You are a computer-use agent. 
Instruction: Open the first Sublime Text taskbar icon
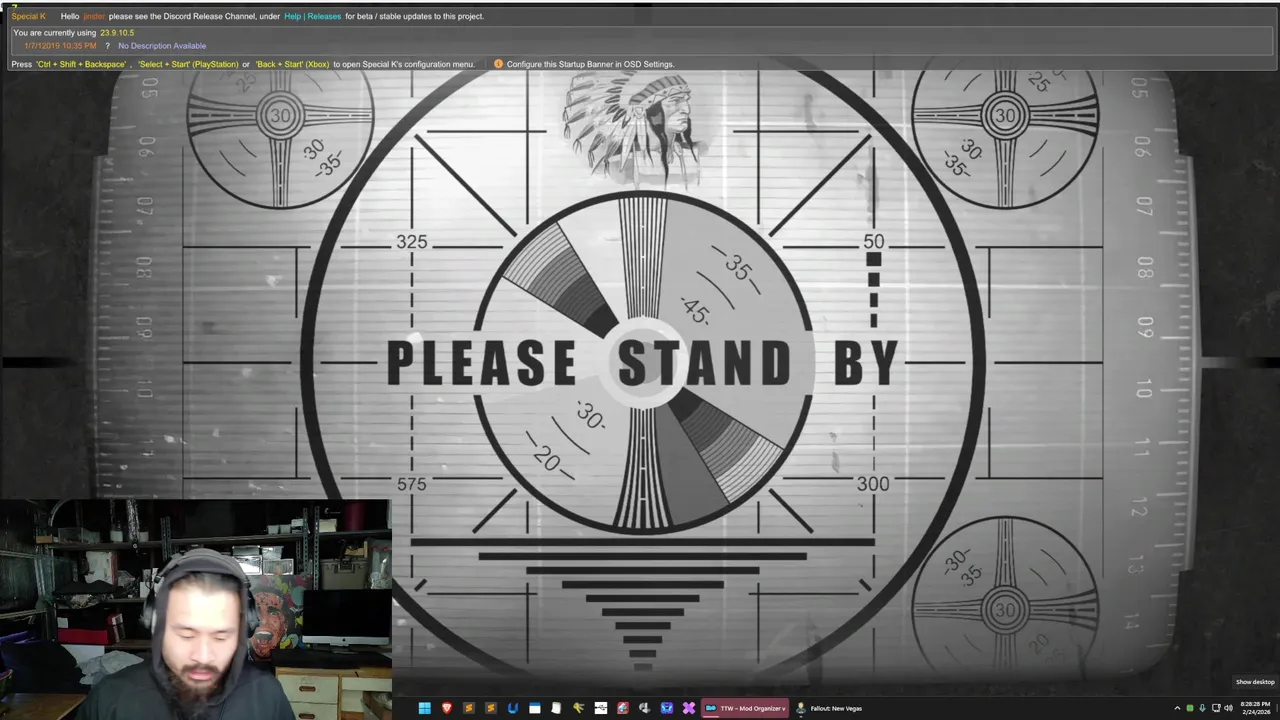point(468,708)
